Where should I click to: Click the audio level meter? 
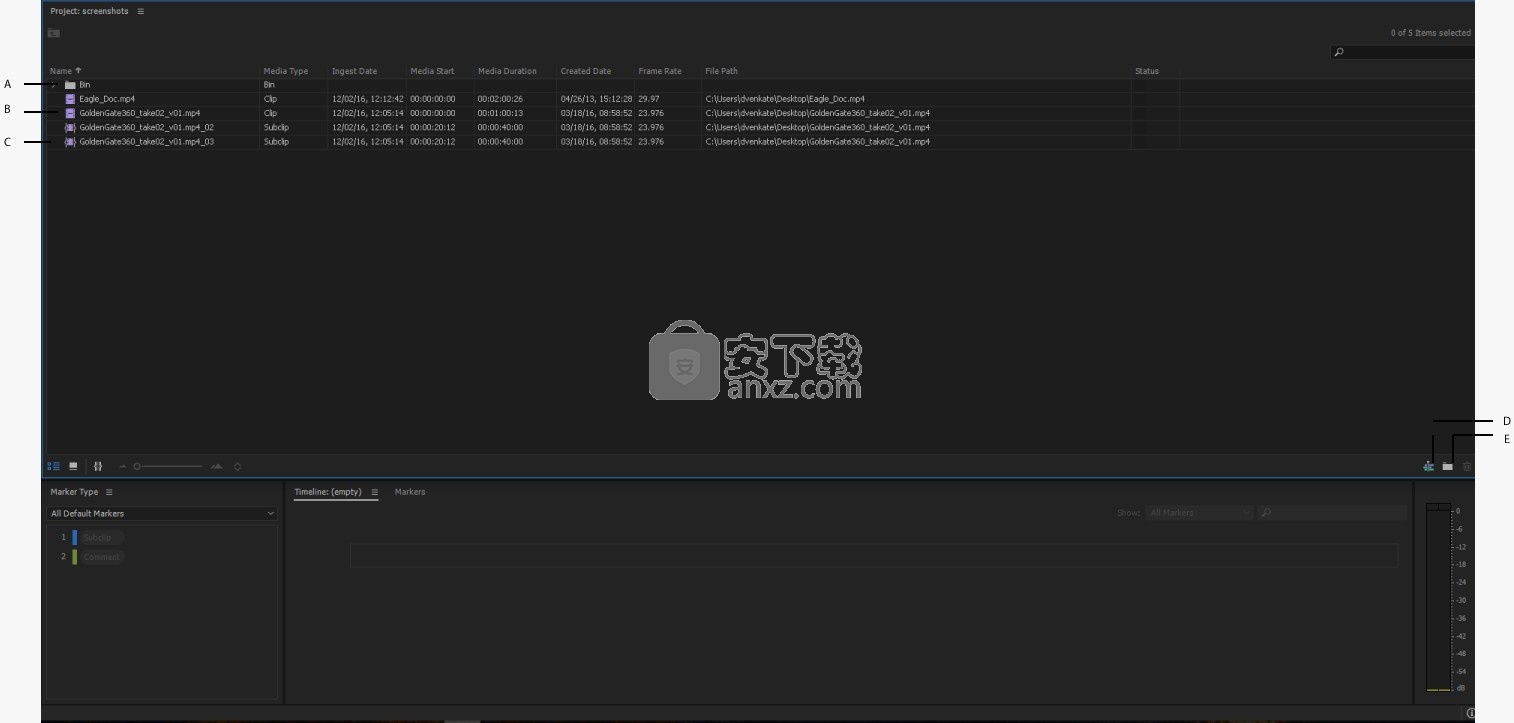click(x=1438, y=597)
